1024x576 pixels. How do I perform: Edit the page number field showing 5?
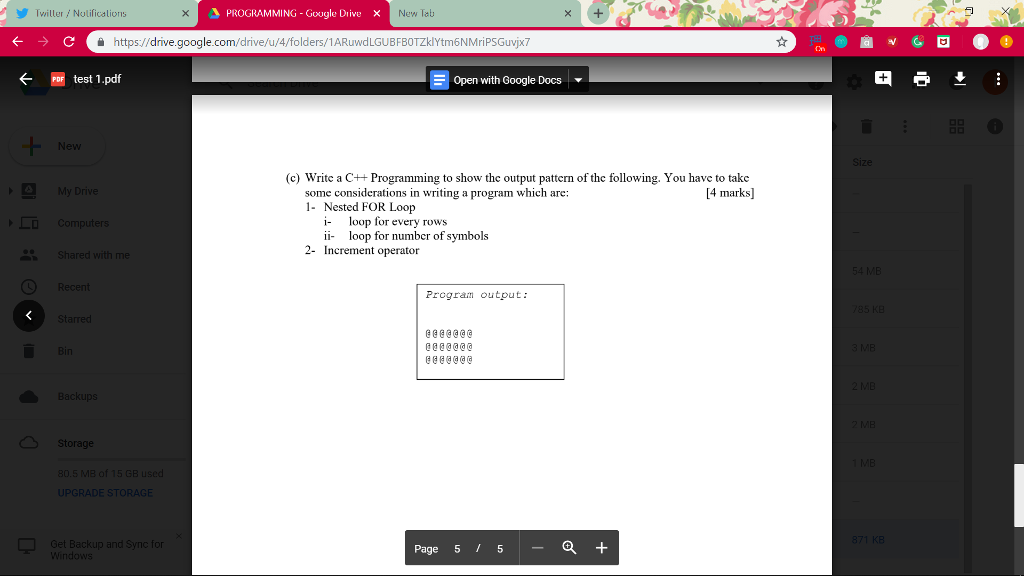(x=457, y=548)
